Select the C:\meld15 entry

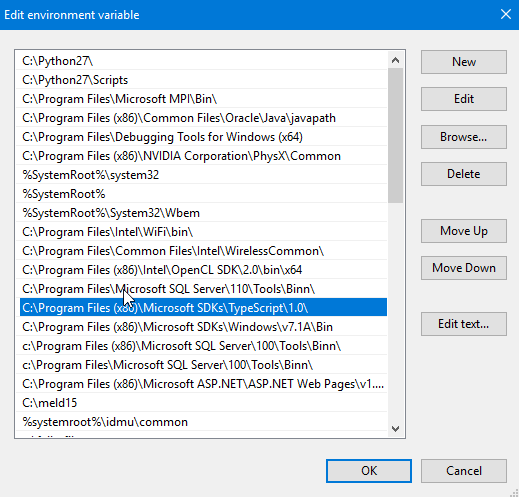203,403
